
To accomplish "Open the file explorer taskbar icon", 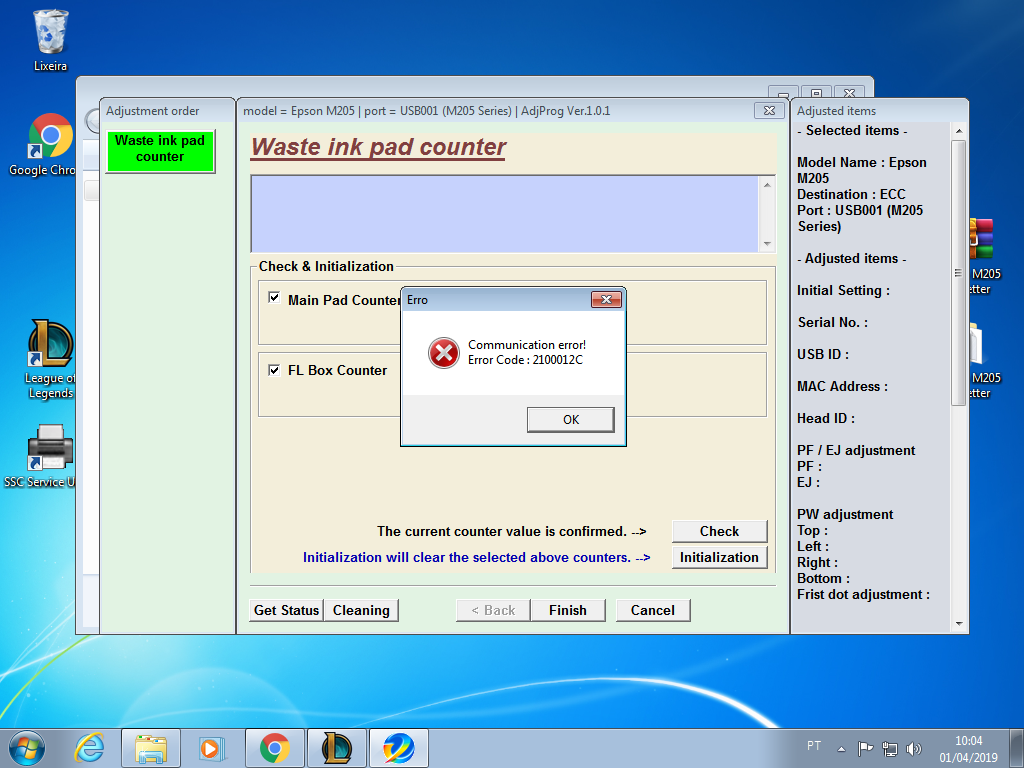I will click(x=151, y=748).
